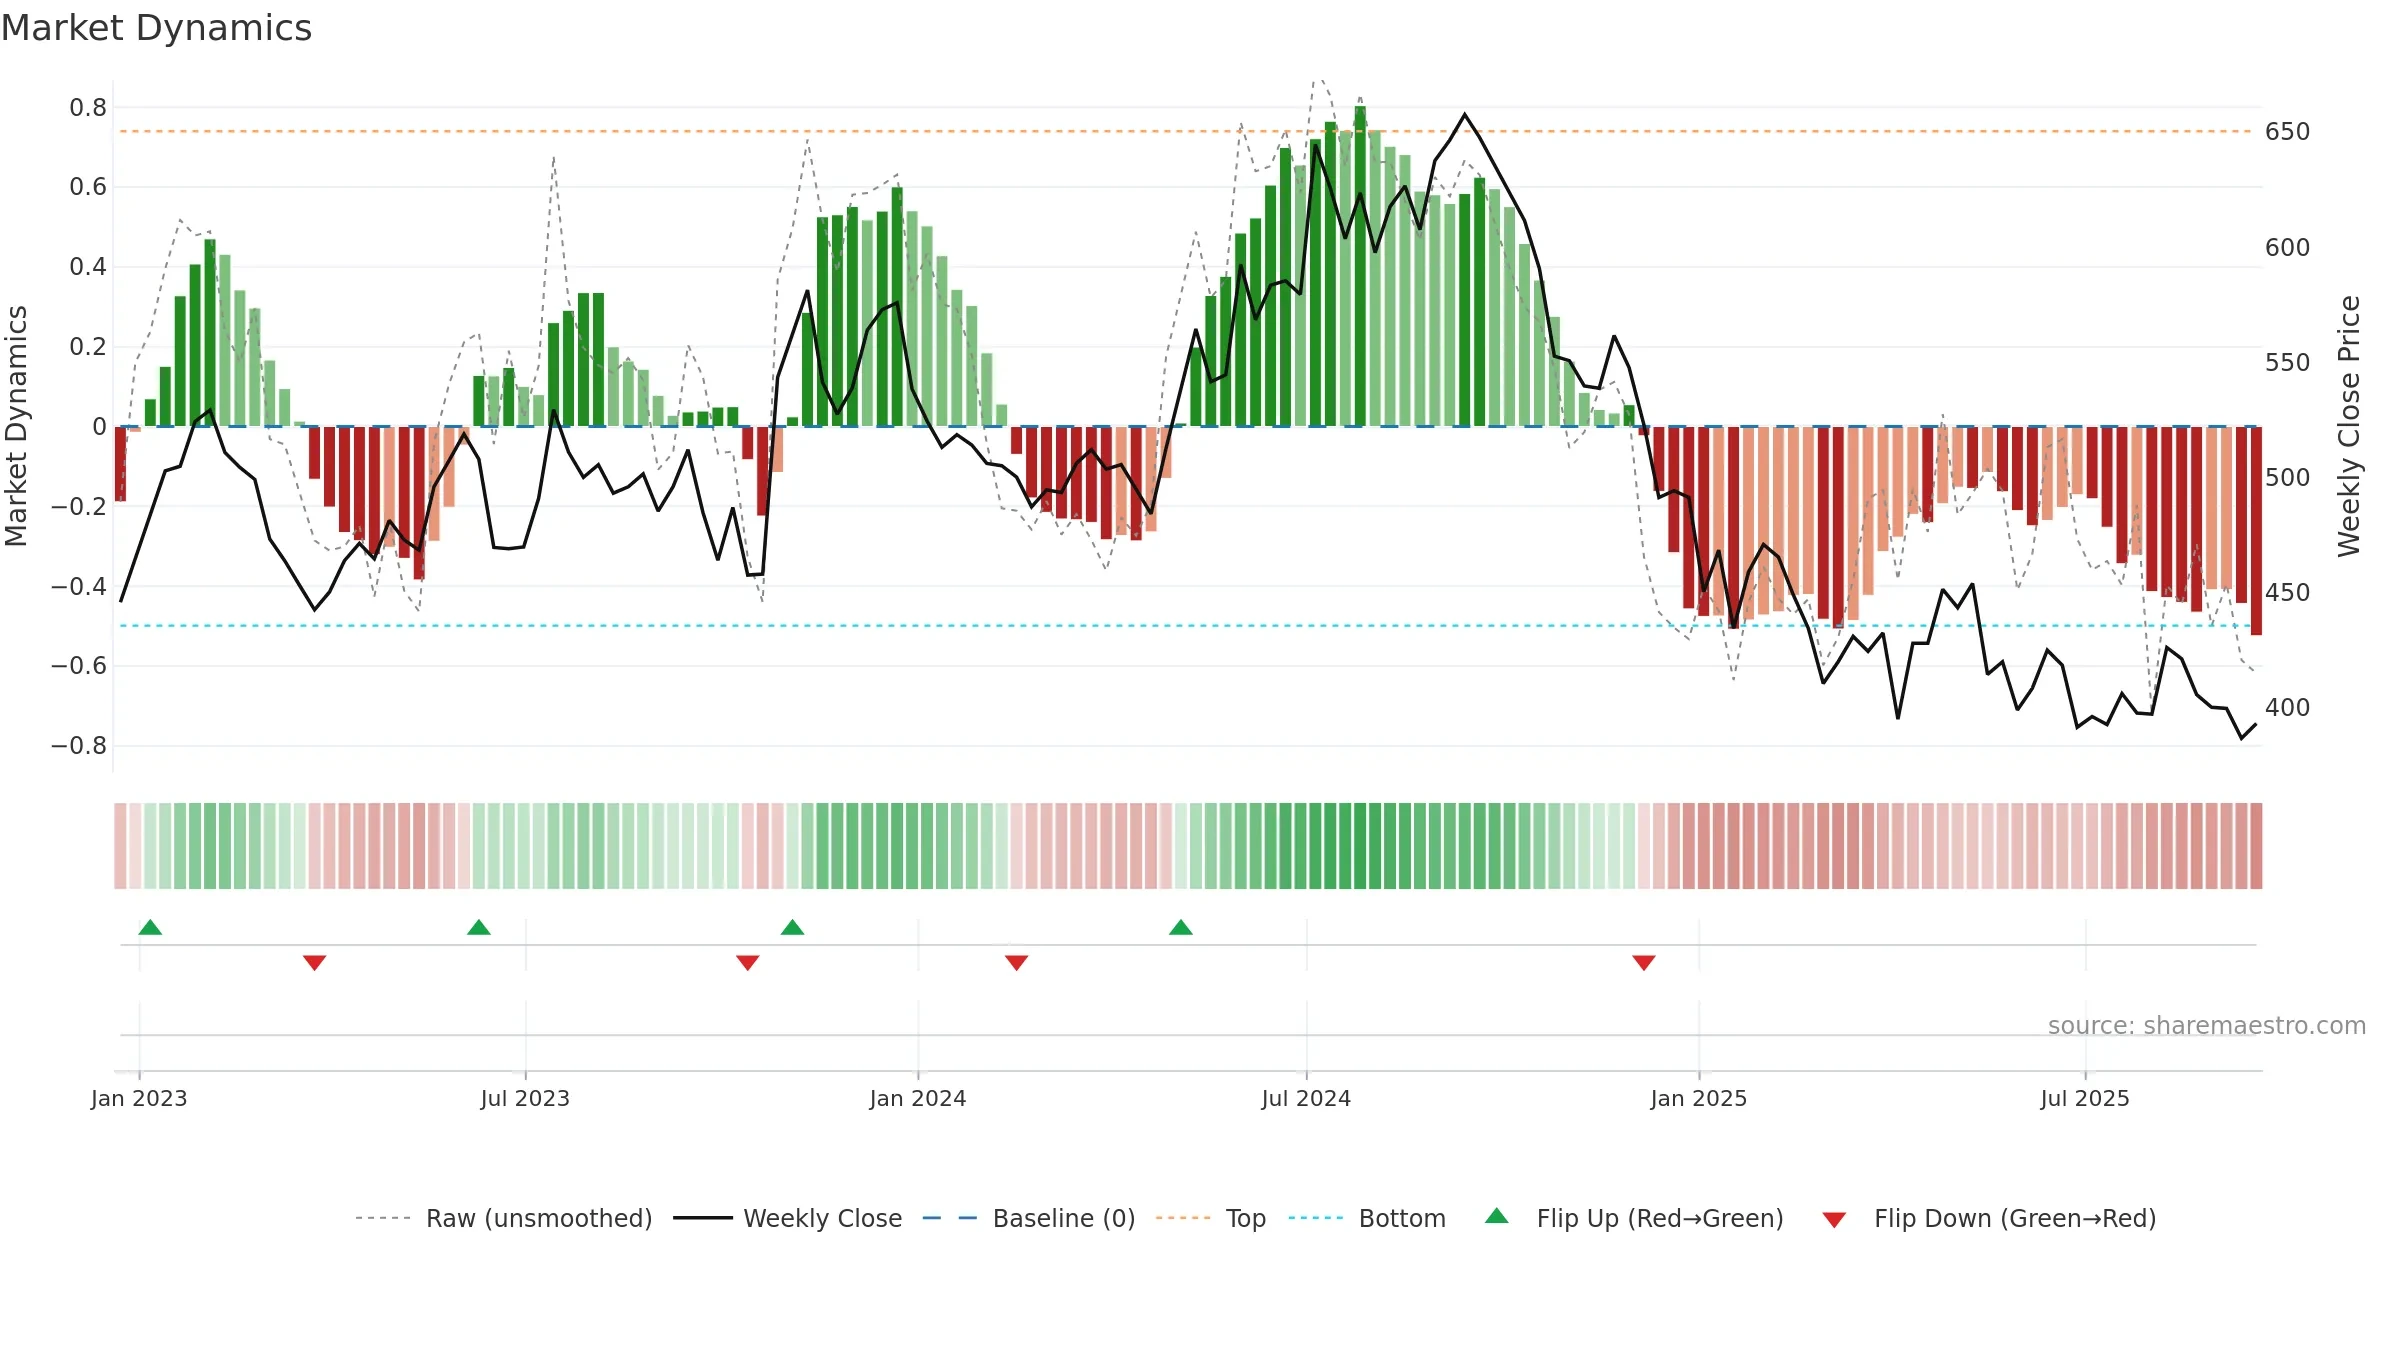Click the first green flip-up triangle near Jan 2023

click(x=150, y=927)
